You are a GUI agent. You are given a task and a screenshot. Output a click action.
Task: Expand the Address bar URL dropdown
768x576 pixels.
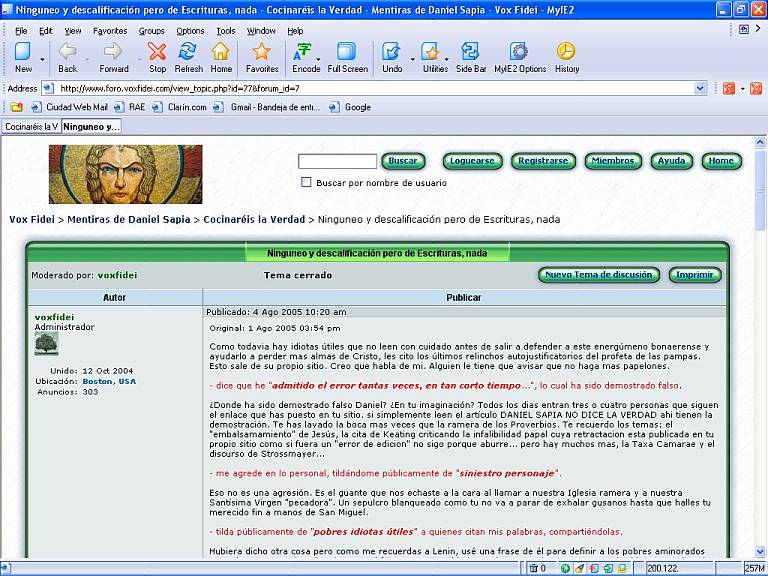(x=700, y=88)
